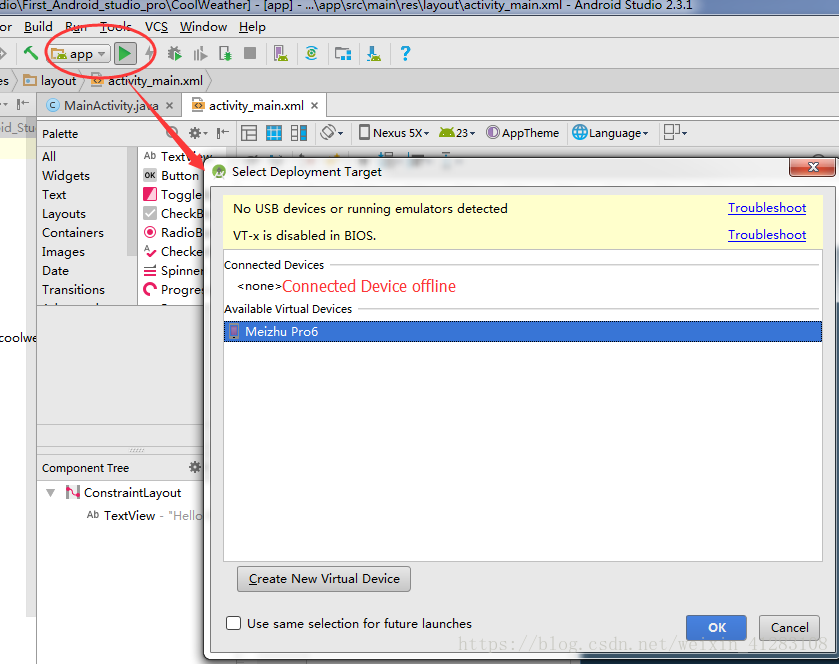Click the gray Stop square icon

[x=250, y=53]
